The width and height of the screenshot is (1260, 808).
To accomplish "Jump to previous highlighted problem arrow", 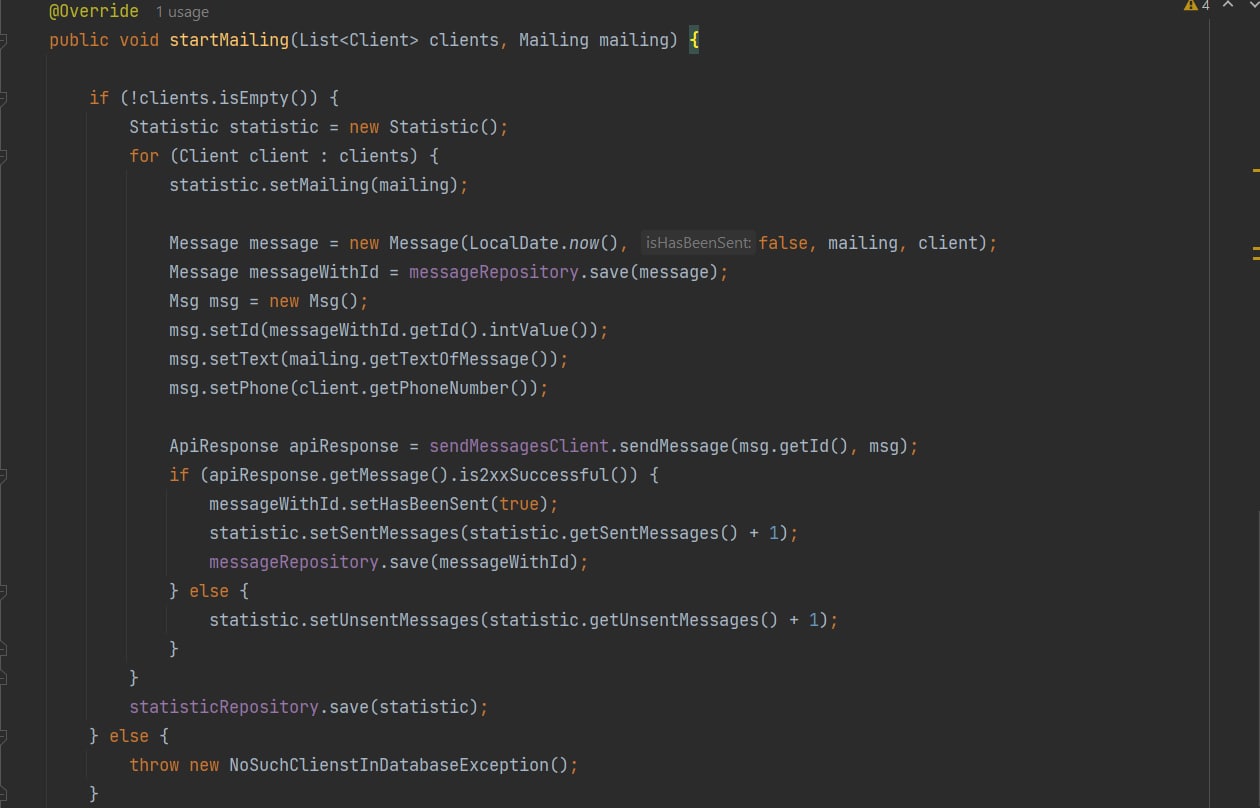I will click(1229, 5).
